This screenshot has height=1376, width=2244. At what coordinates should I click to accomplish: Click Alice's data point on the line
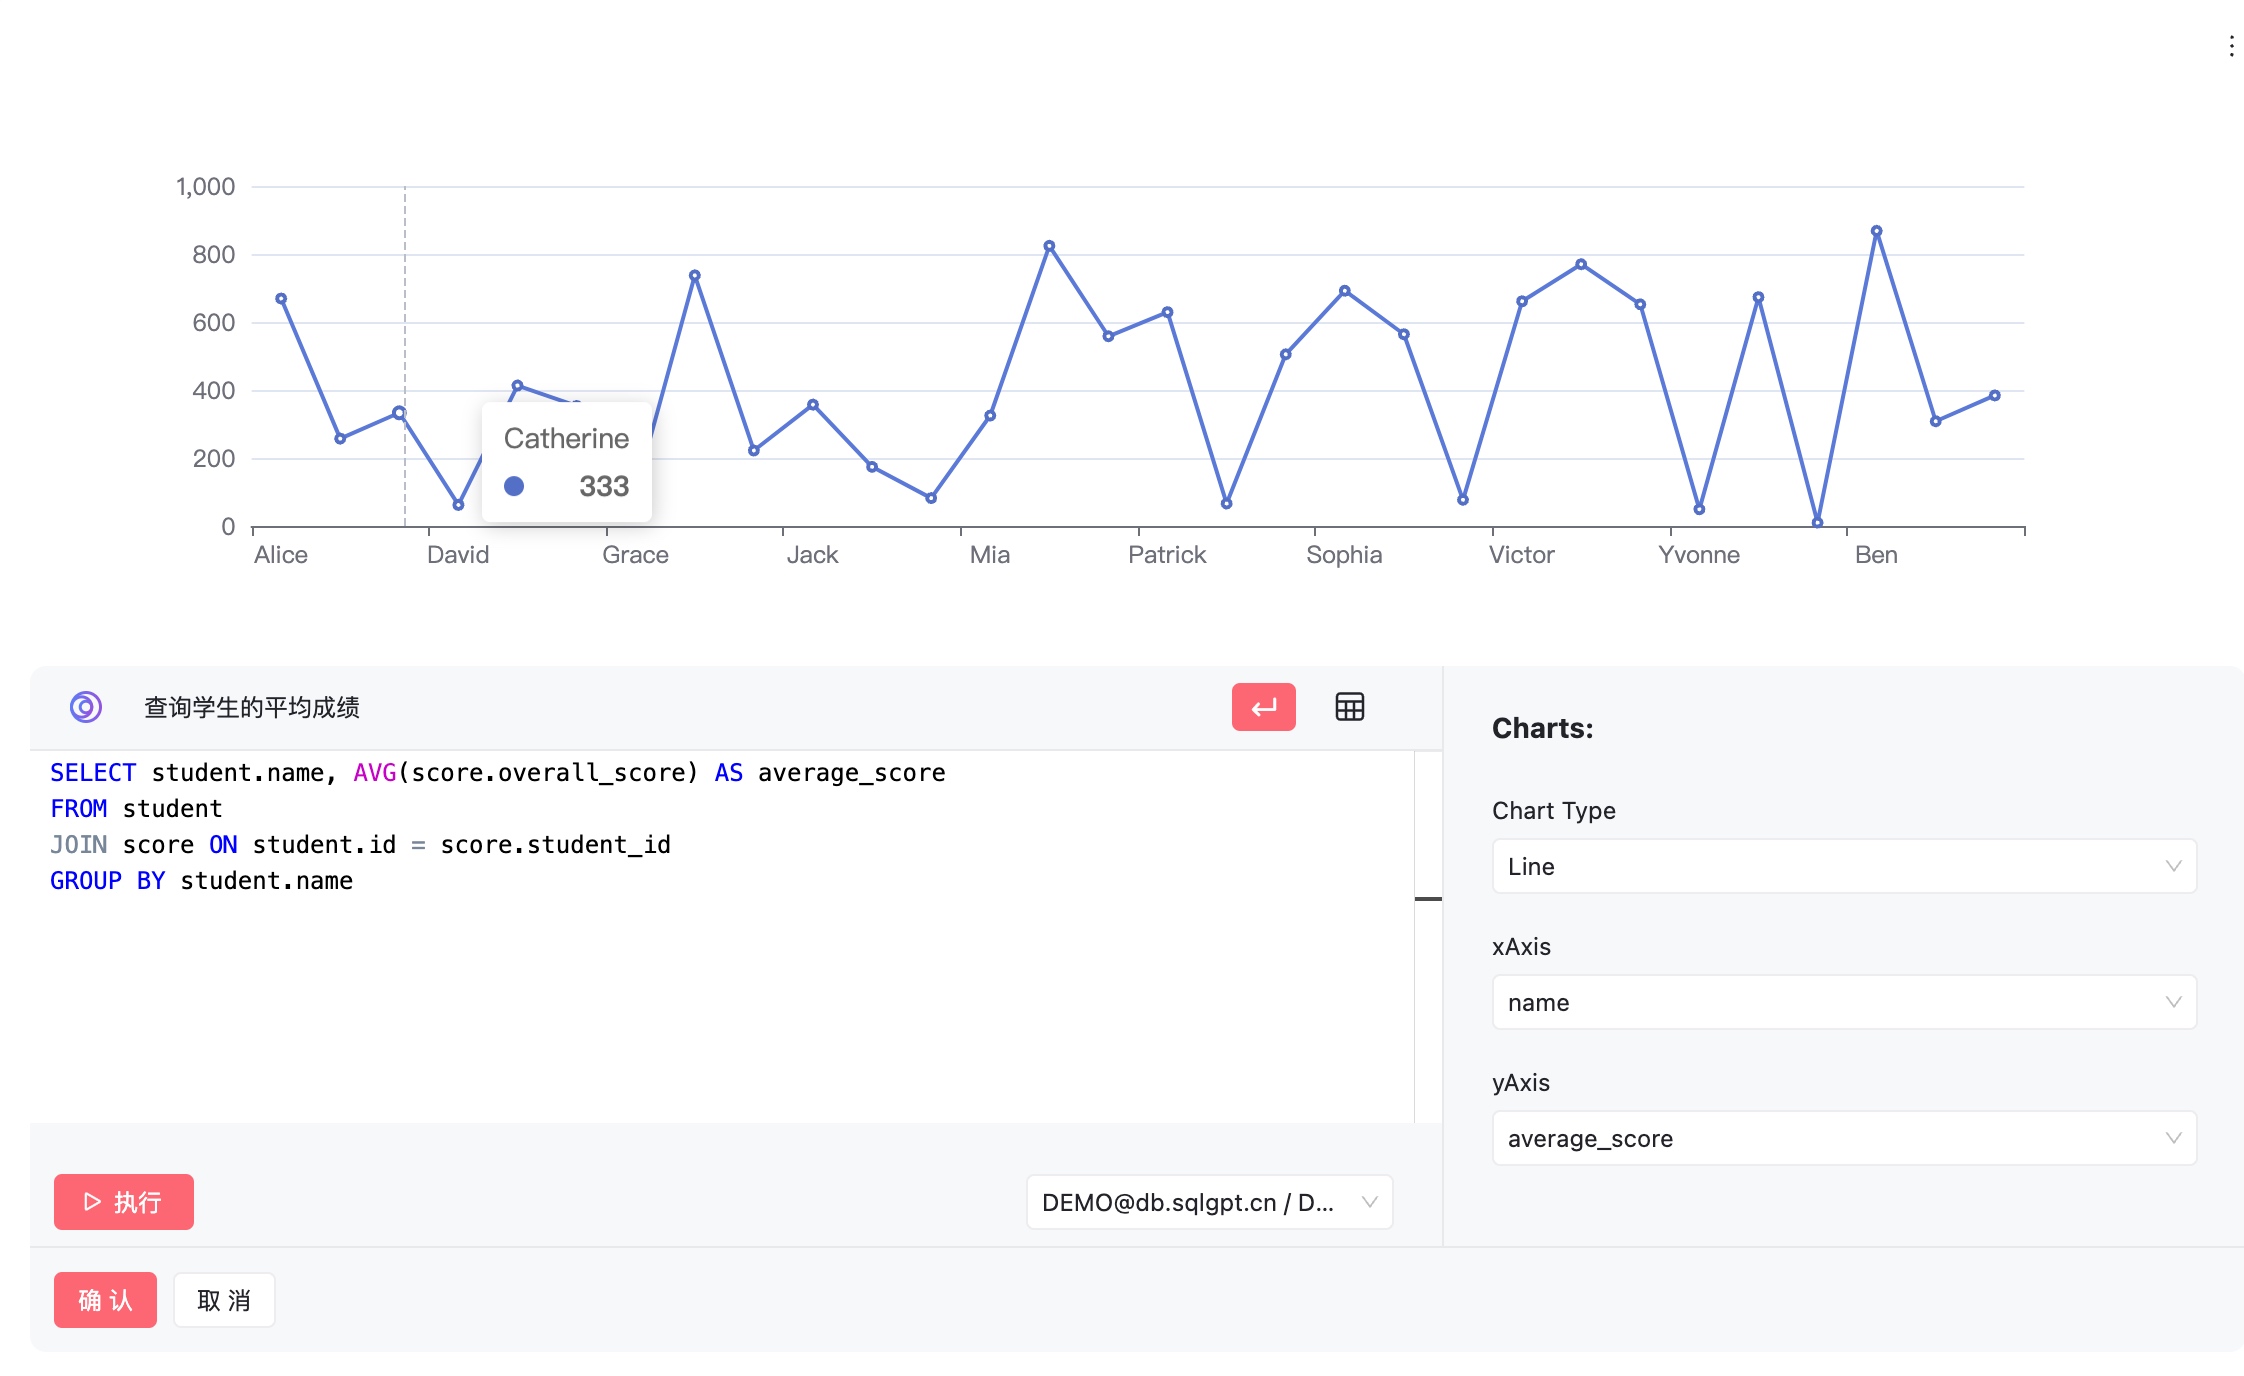pos(281,299)
